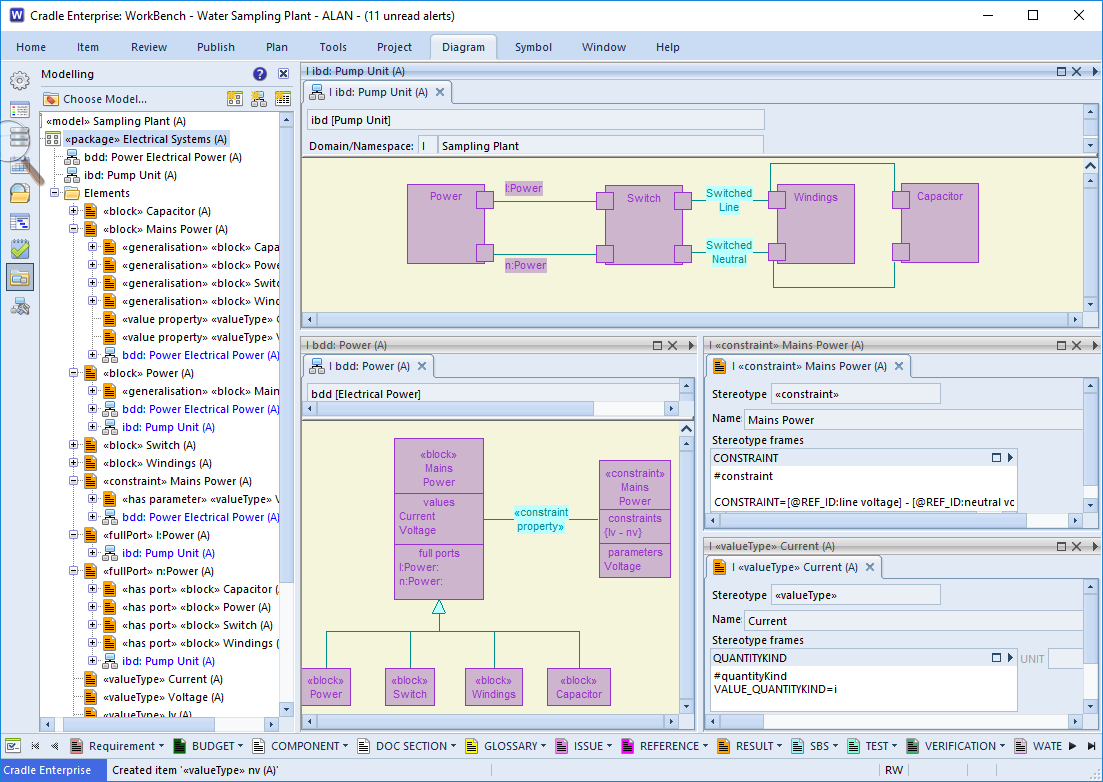Screen dimensions: 1103x782
Task: Select «constraint» Mains Power block in bdd diagram
Action: (635, 519)
